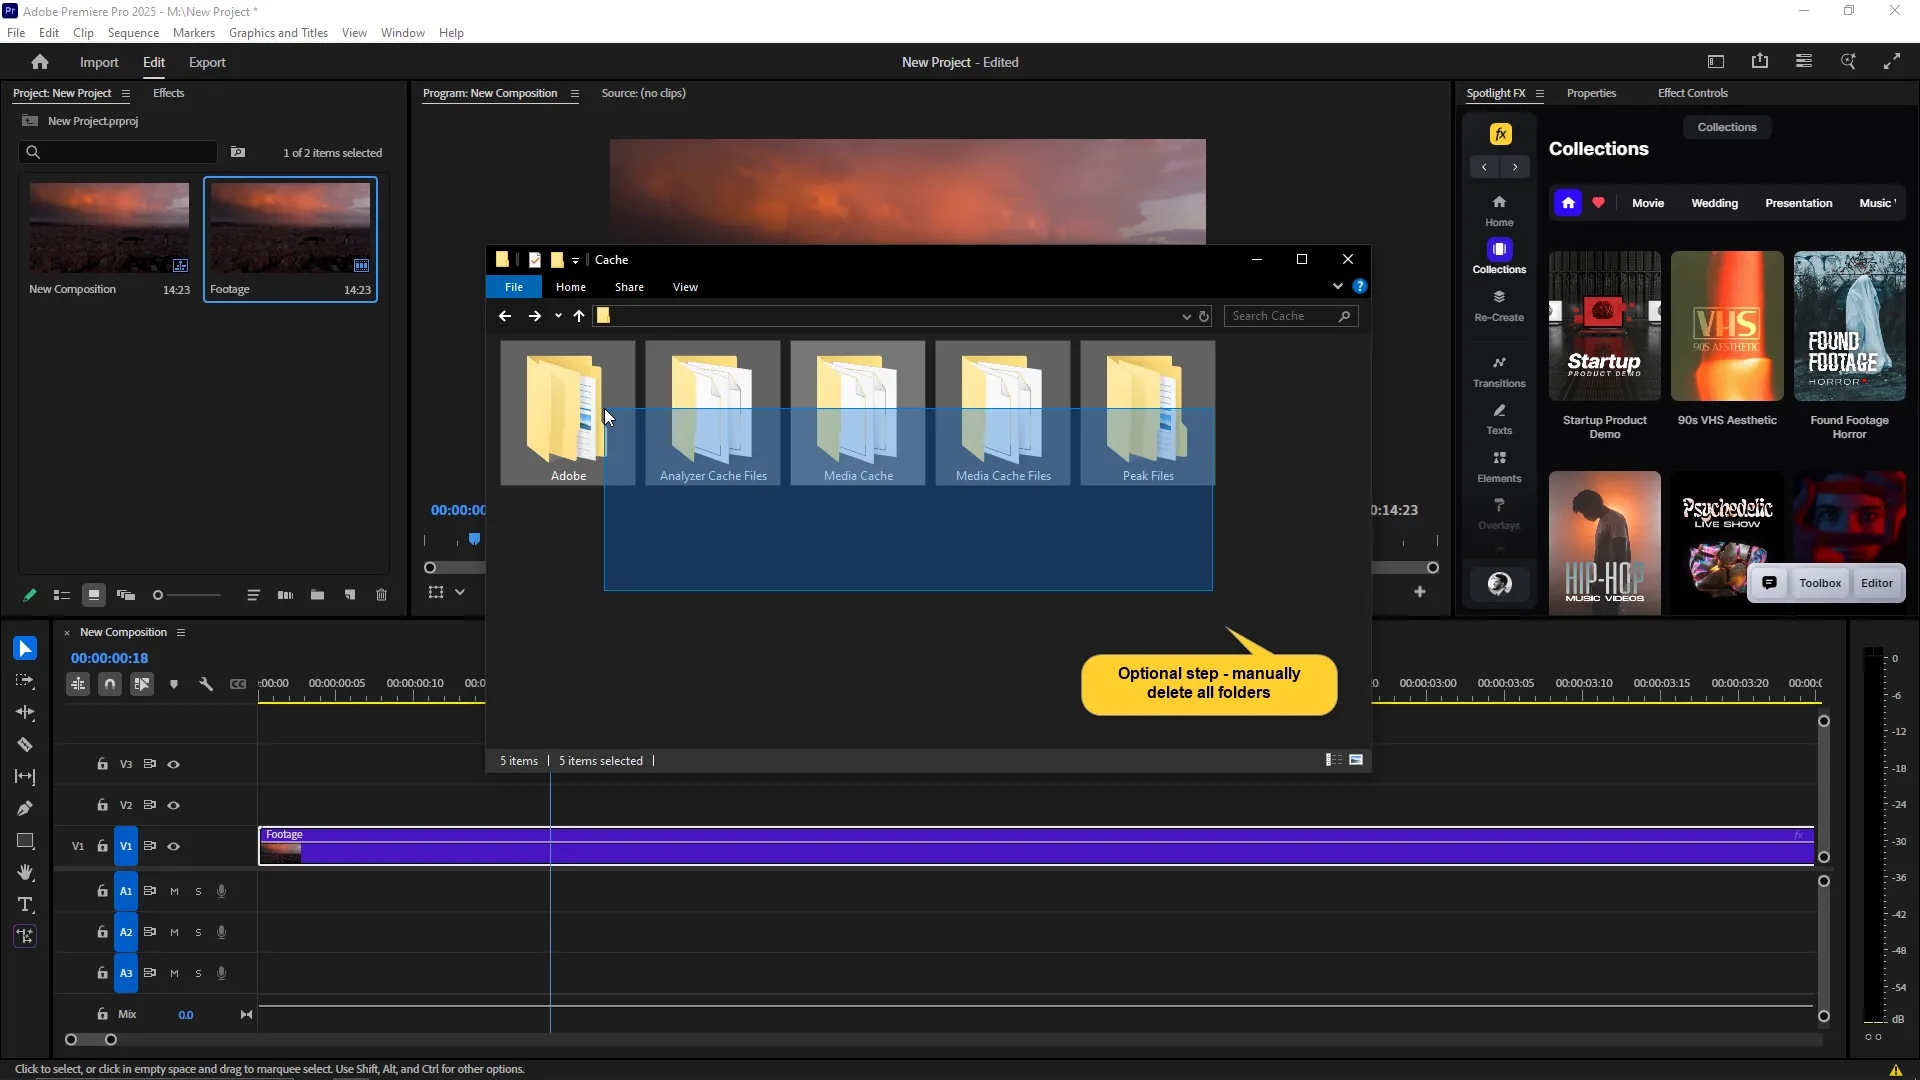Open the New Composition timeline panel menu
Image resolution: width=1920 pixels, height=1080 pixels.
[181, 632]
